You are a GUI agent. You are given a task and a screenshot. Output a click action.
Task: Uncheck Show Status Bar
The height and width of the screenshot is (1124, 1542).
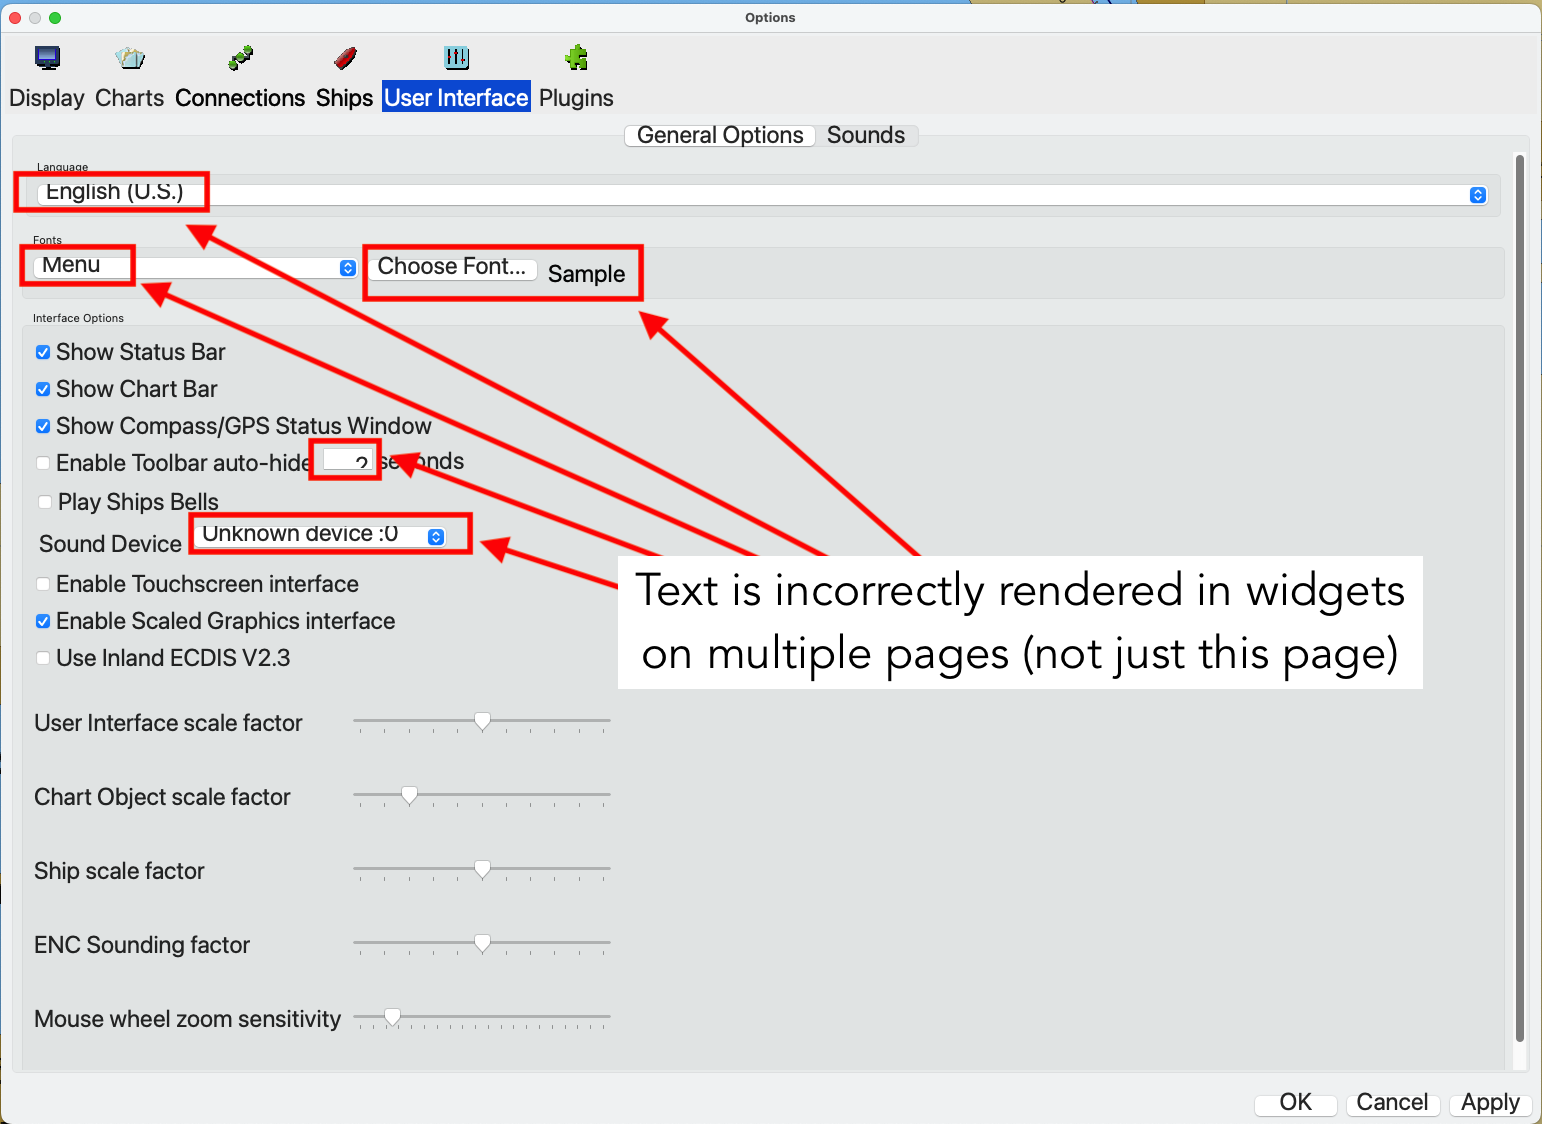43,352
